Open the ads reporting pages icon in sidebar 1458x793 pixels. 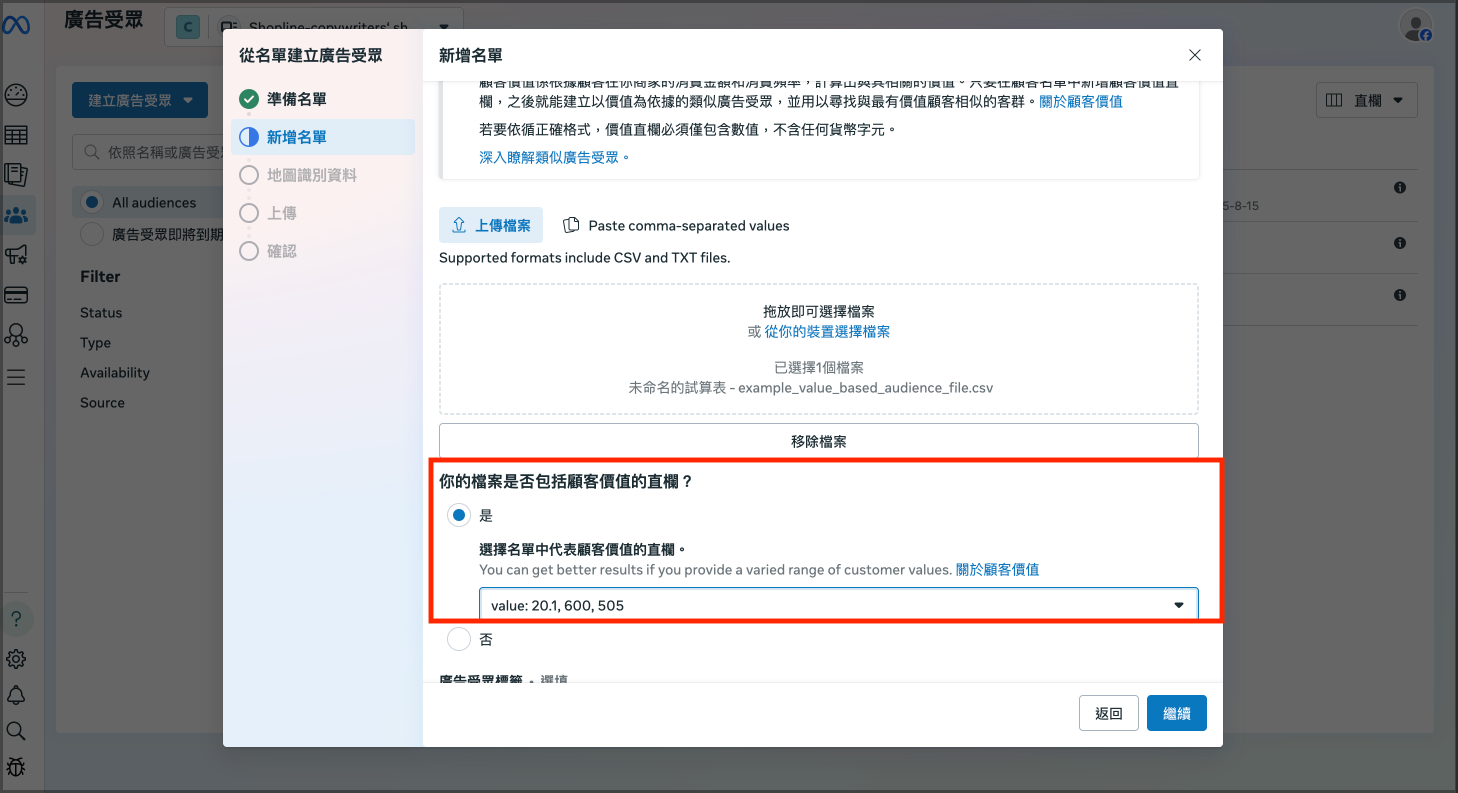coord(16,175)
